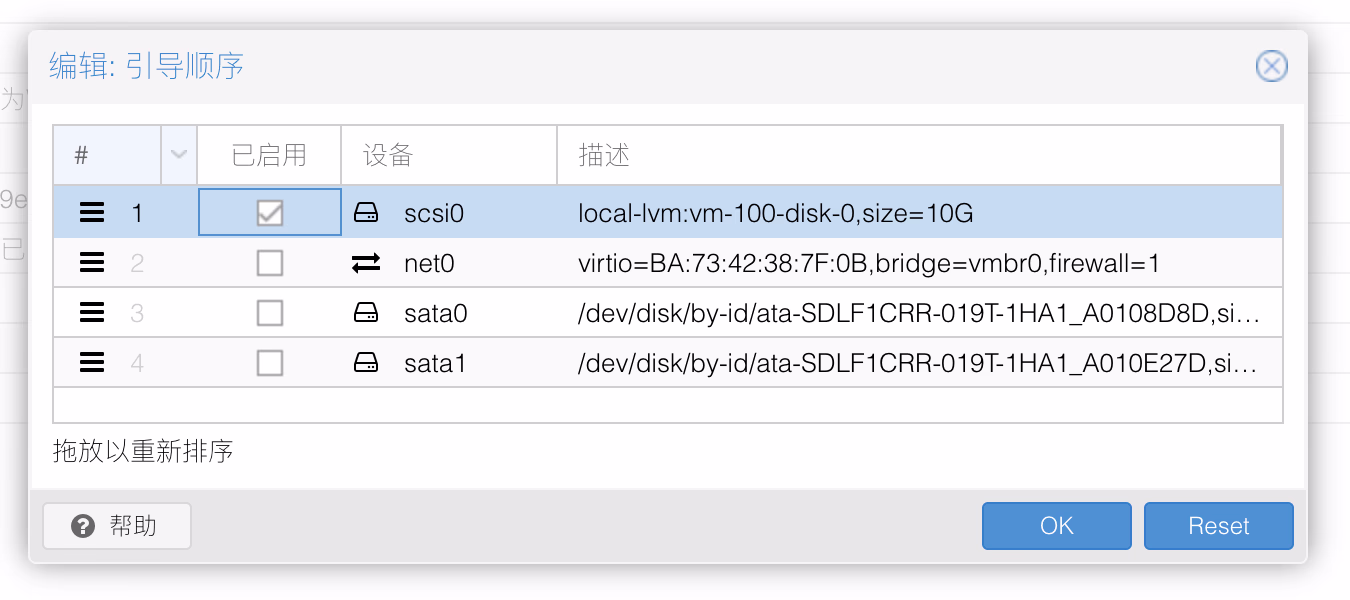Click the drag handle for sata0 row
Image resolution: width=1350 pixels, height=600 pixels.
tap(92, 313)
